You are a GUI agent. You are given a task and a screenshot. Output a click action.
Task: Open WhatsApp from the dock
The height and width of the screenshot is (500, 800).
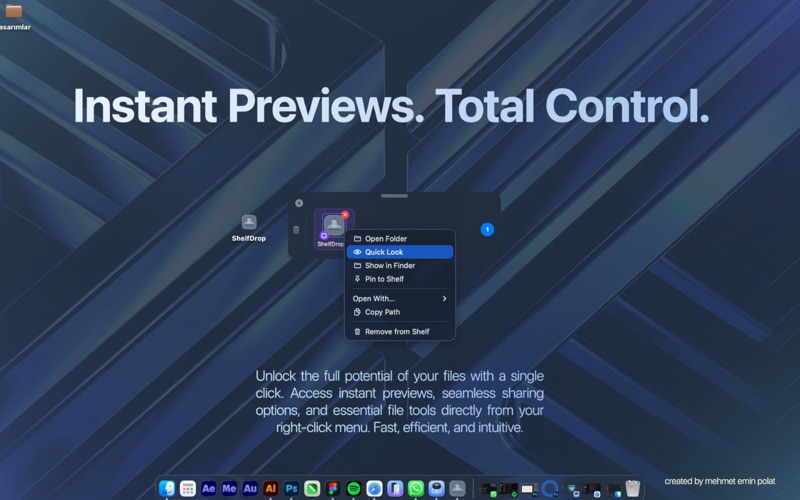[416, 488]
